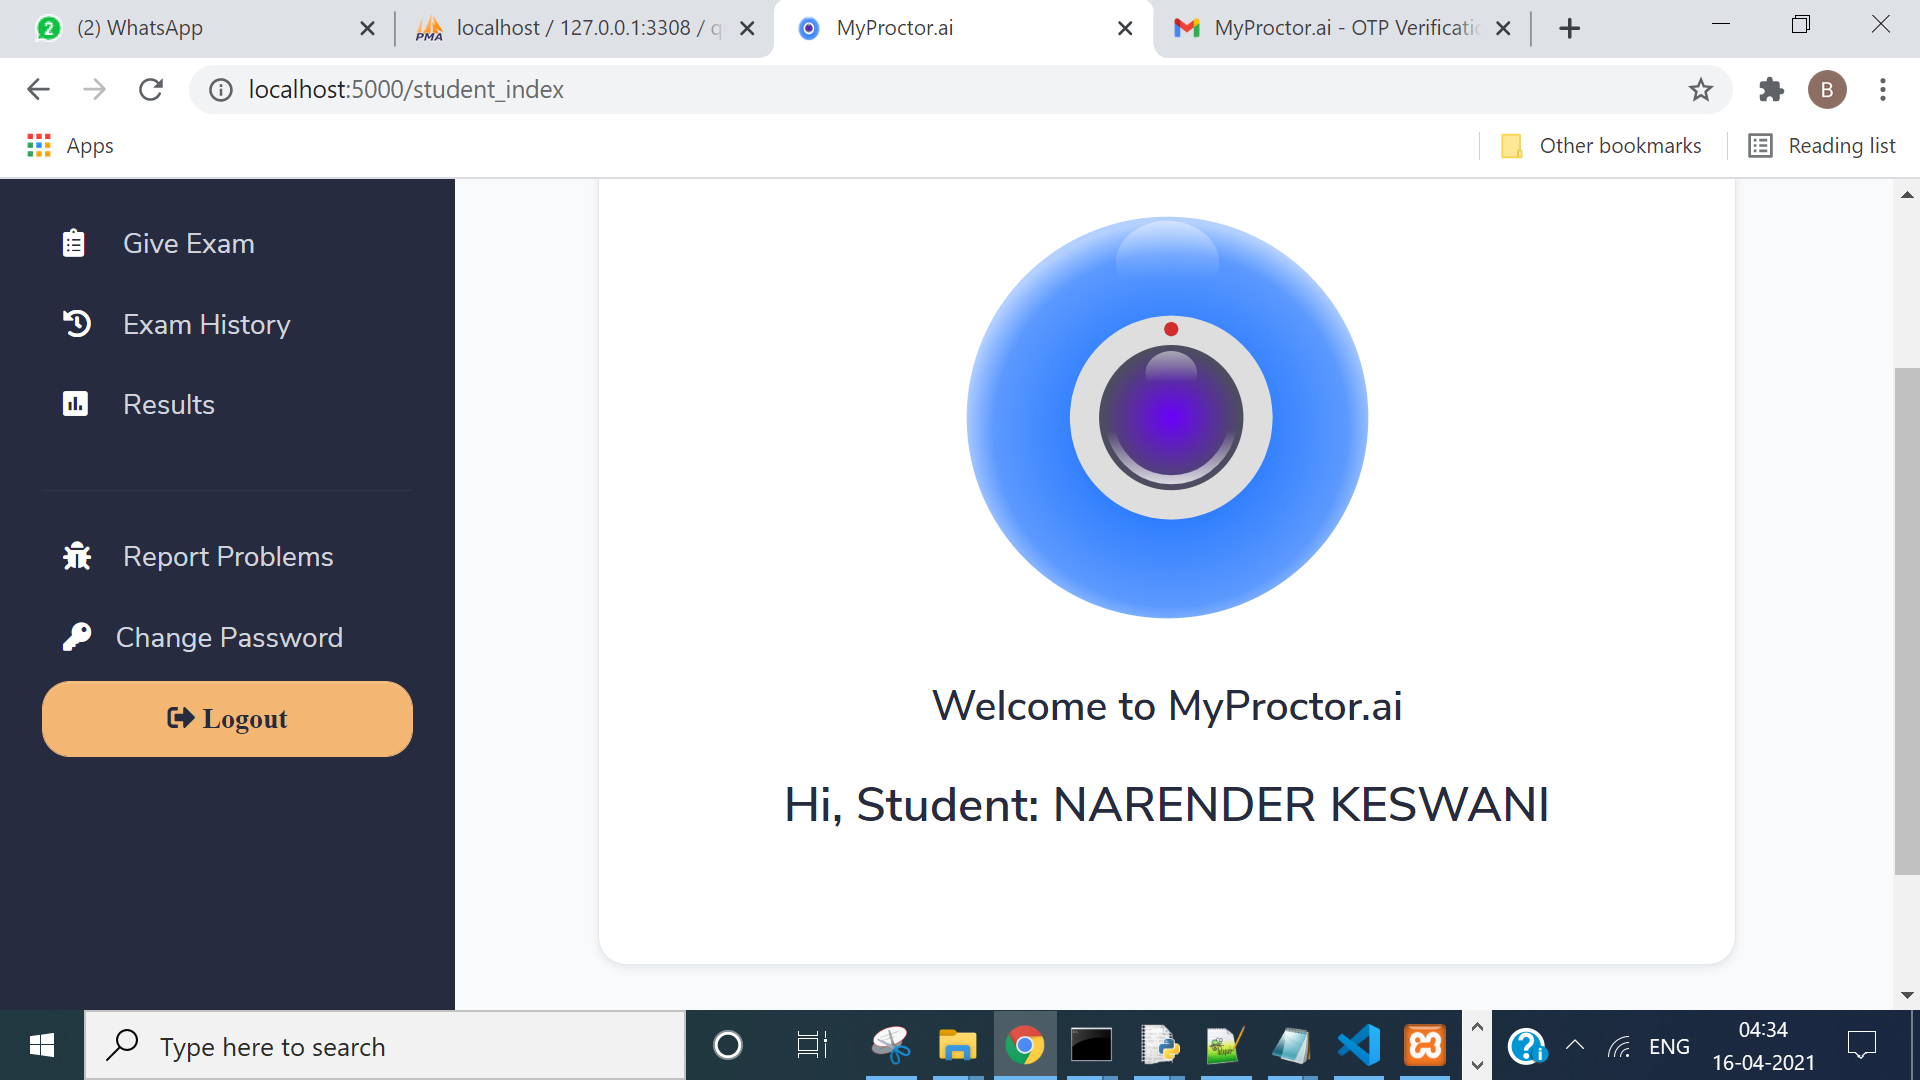
Task: Open Give Exam clipboard icon
Action: (x=74, y=243)
